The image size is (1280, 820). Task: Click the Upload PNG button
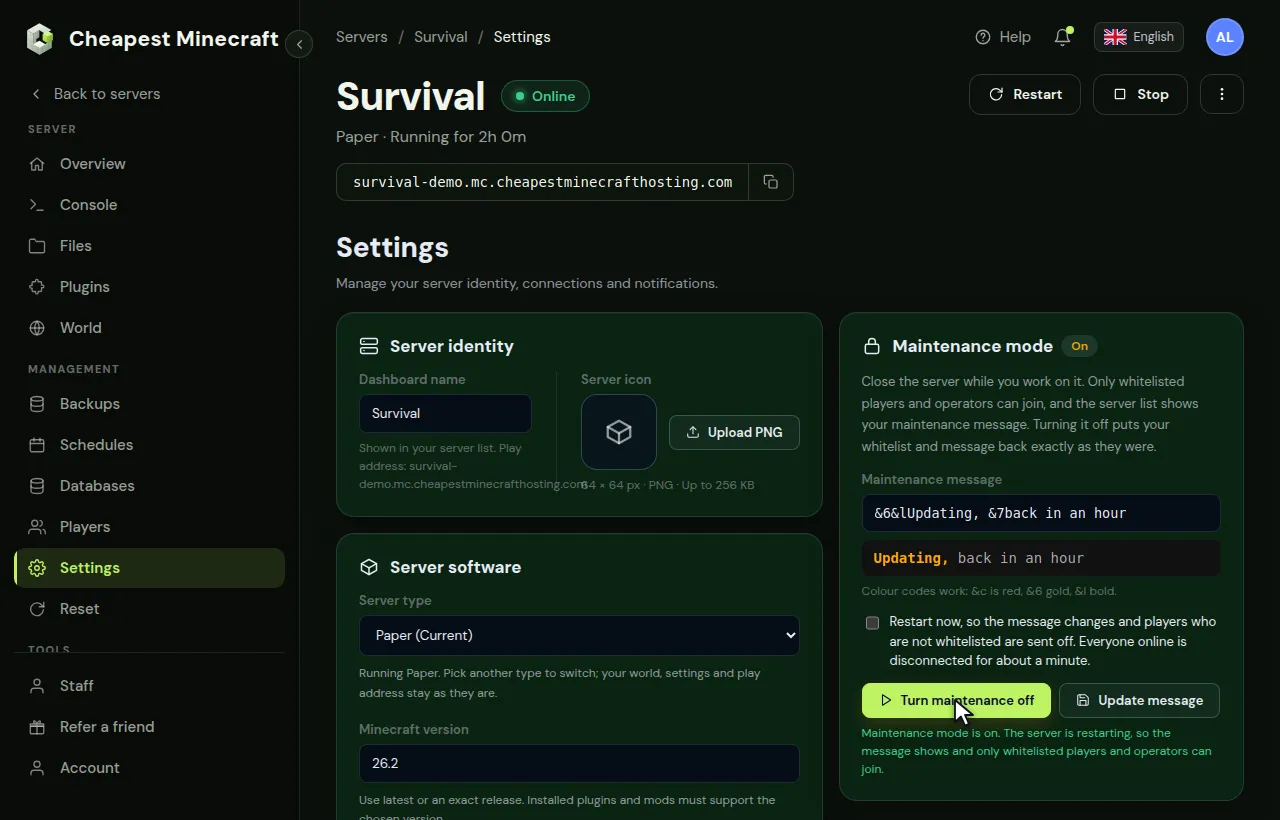coord(734,432)
